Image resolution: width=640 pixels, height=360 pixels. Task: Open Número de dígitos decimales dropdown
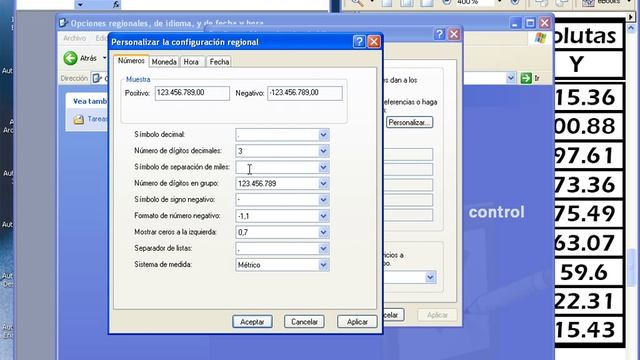pyautogui.click(x=323, y=151)
